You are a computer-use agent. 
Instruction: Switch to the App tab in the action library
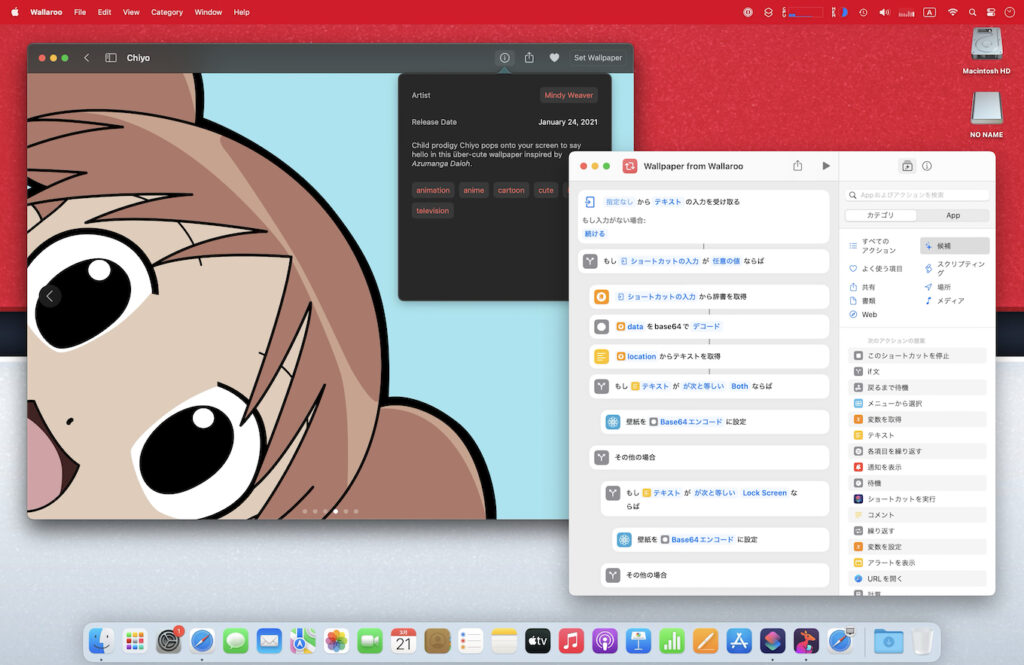[951, 215]
